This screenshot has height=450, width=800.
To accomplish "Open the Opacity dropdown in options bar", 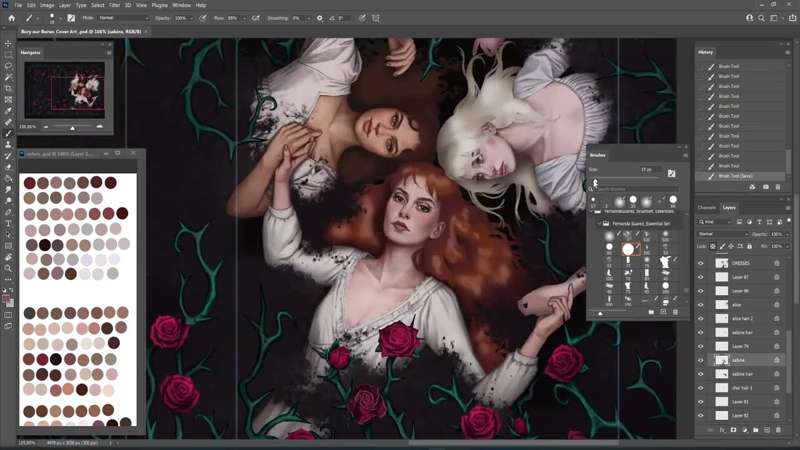I will [190, 18].
